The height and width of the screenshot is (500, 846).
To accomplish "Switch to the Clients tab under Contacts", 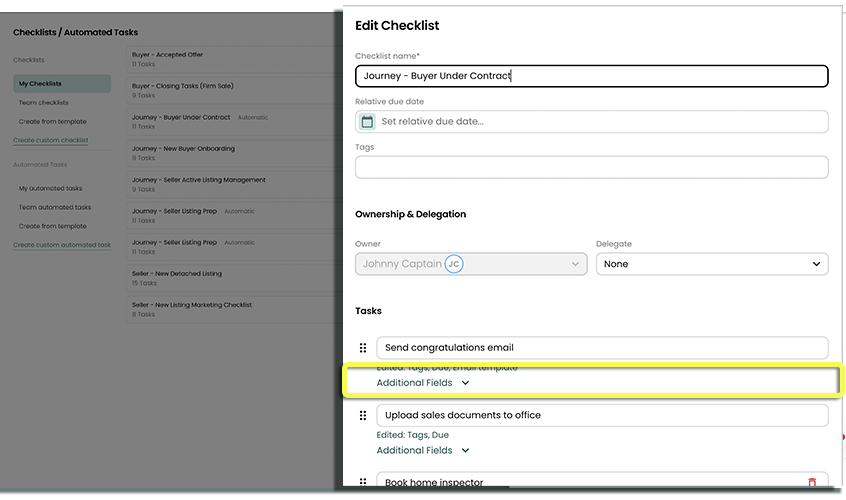I will tap(107, 11).
